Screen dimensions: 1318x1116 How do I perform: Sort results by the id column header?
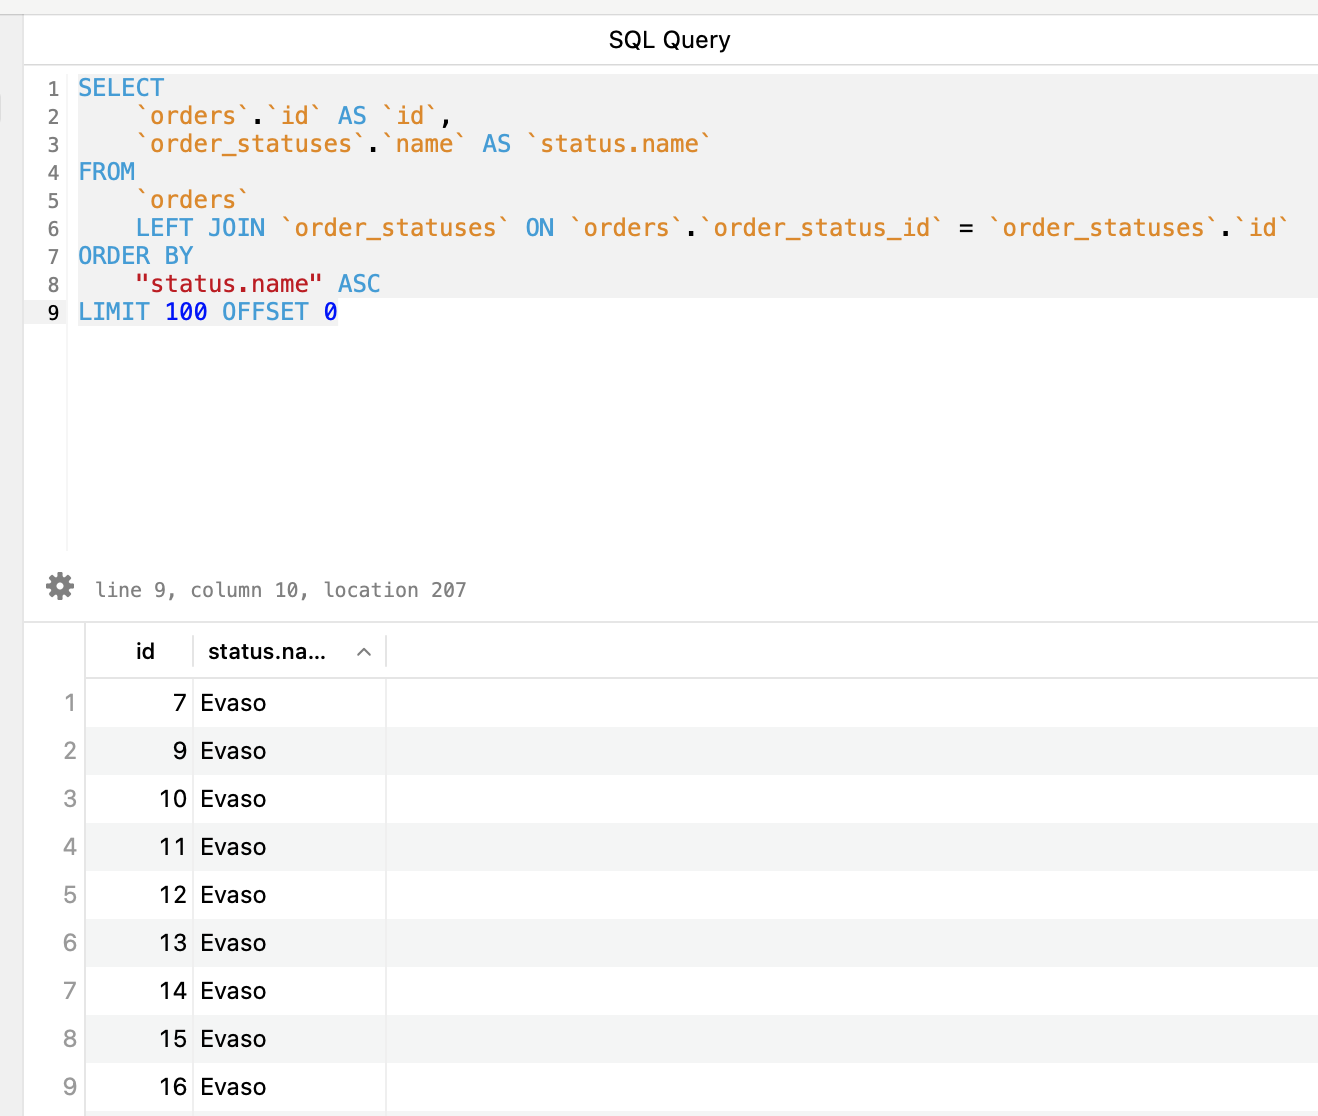145,651
